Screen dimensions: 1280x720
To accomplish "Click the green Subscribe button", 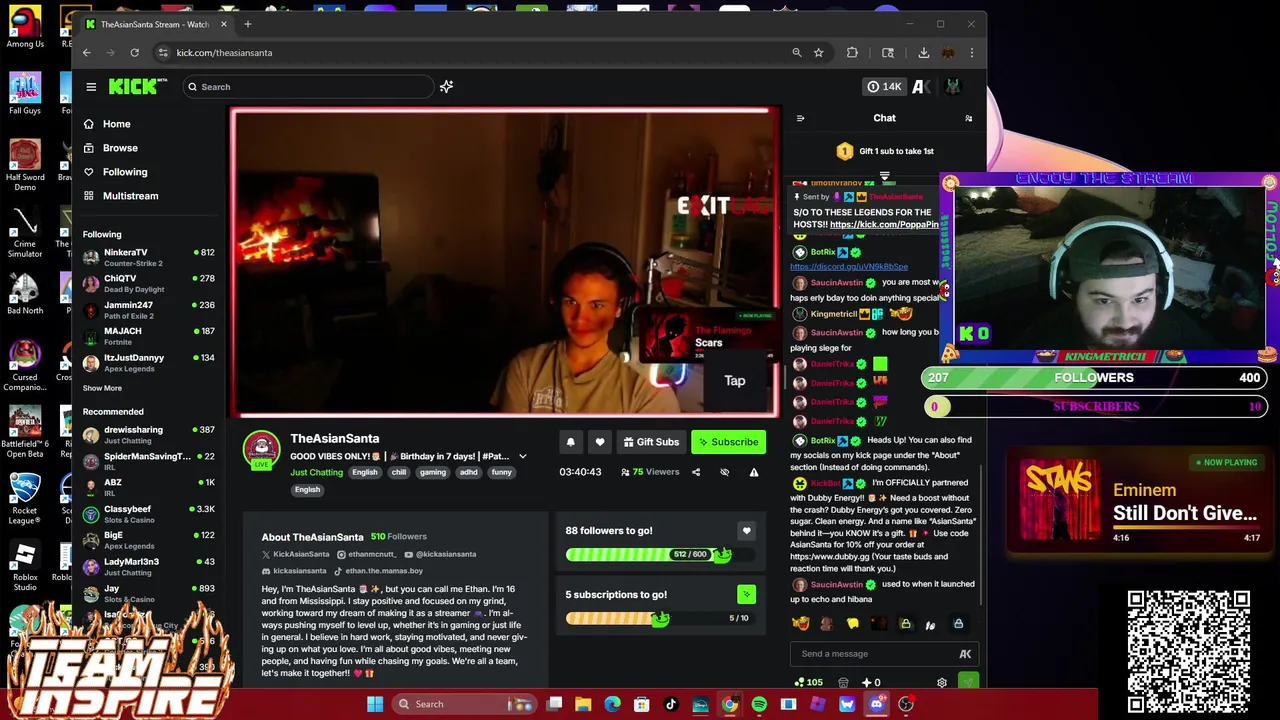I will click(x=728, y=442).
